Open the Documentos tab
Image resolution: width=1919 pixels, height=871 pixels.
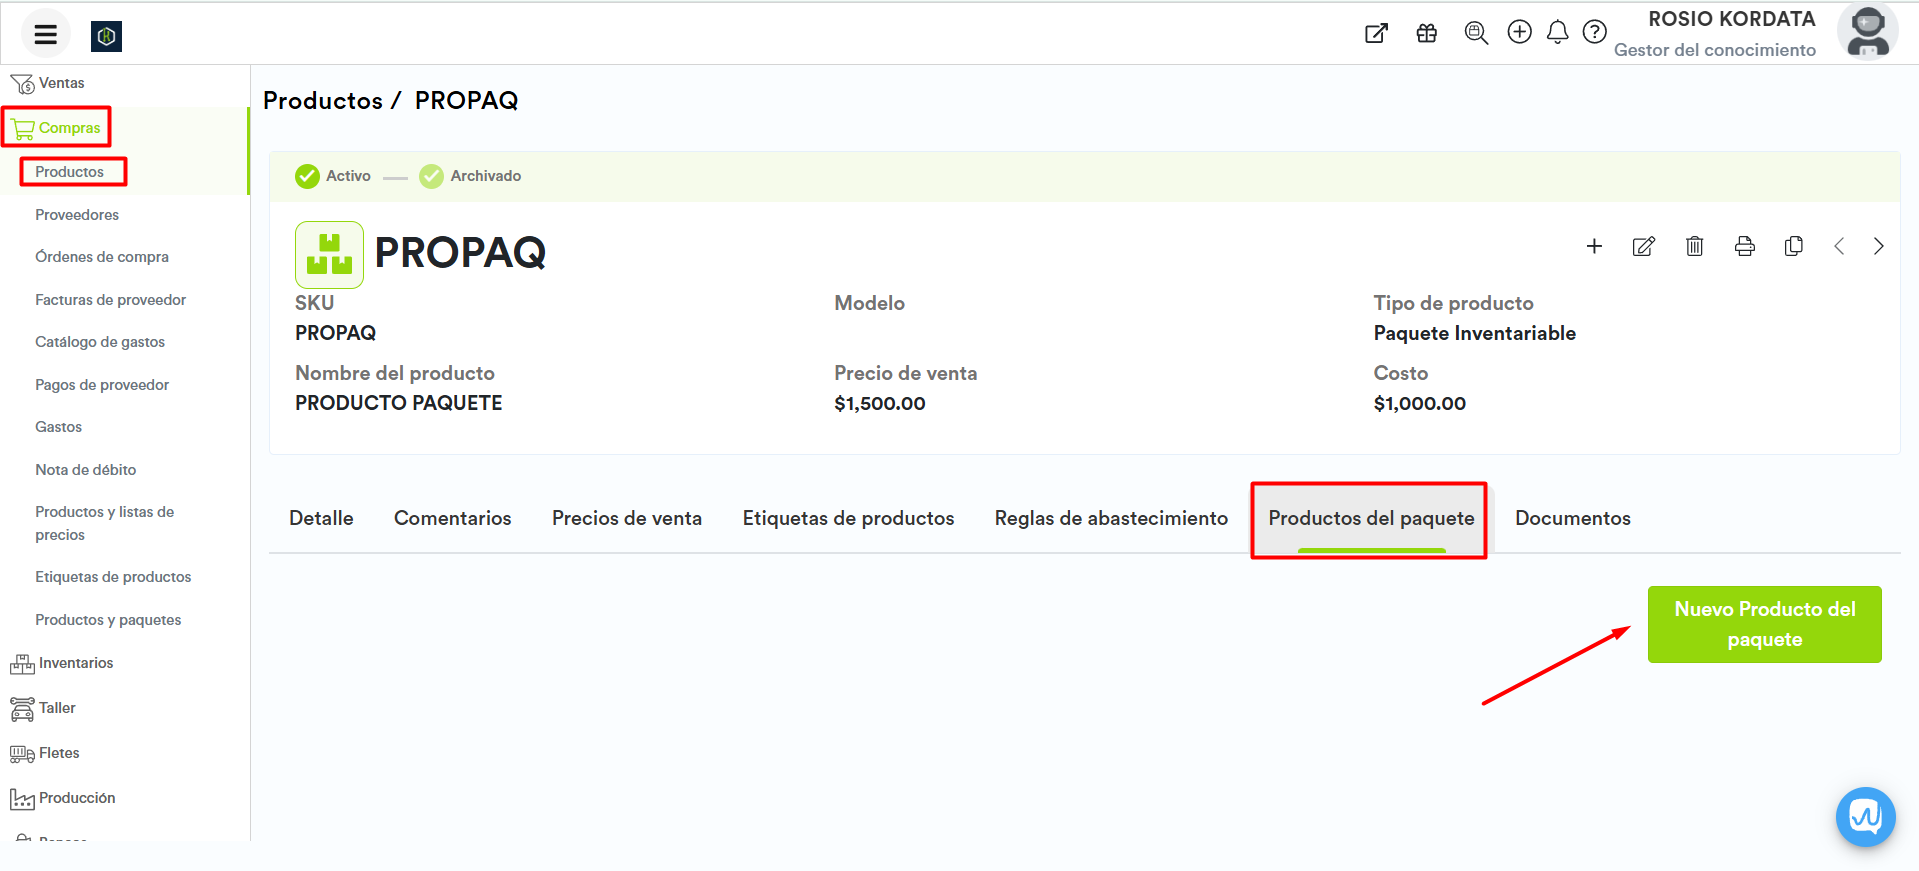[x=1572, y=518]
